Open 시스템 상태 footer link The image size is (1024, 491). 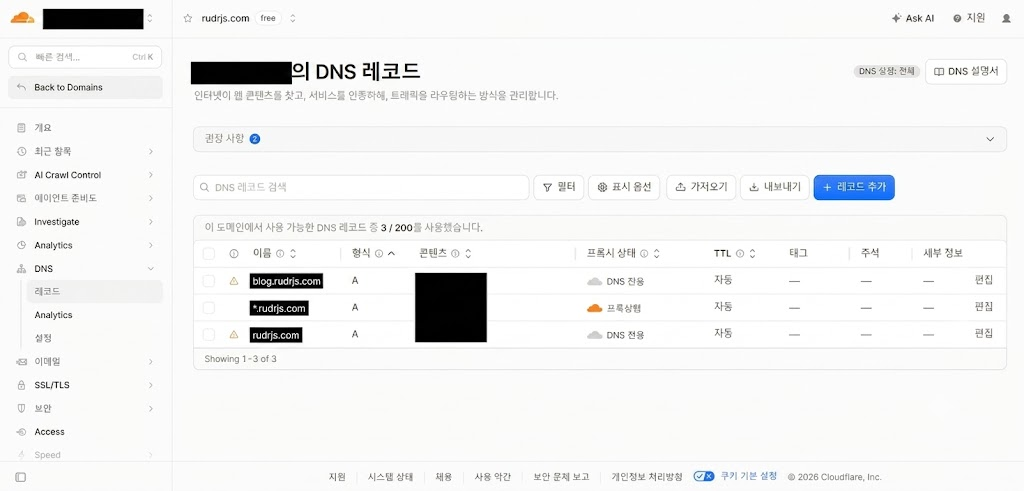(391, 477)
